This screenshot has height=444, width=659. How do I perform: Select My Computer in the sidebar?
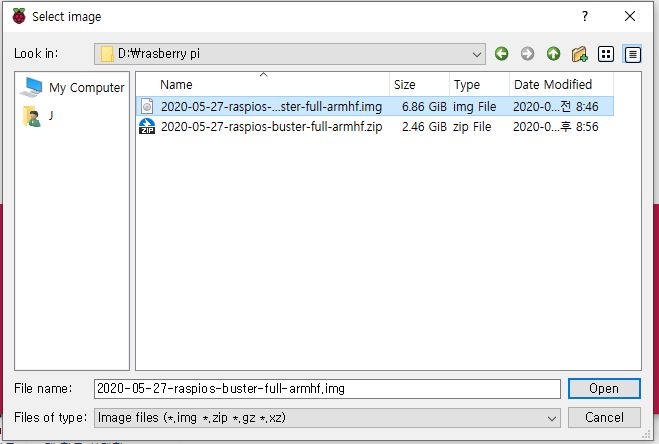pyautogui.click(x=72, y=87)
